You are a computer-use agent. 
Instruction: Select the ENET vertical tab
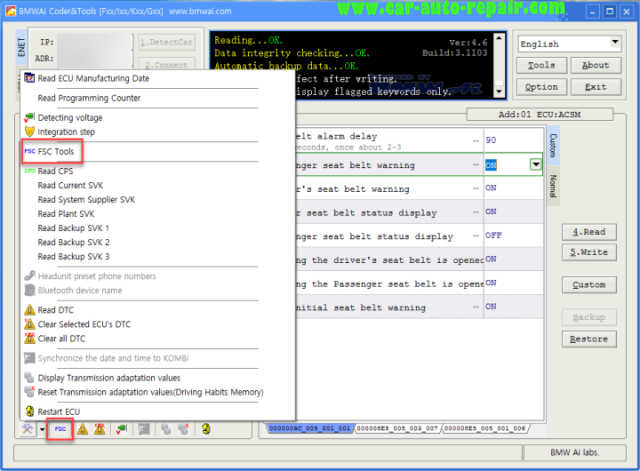coord(22,47)
